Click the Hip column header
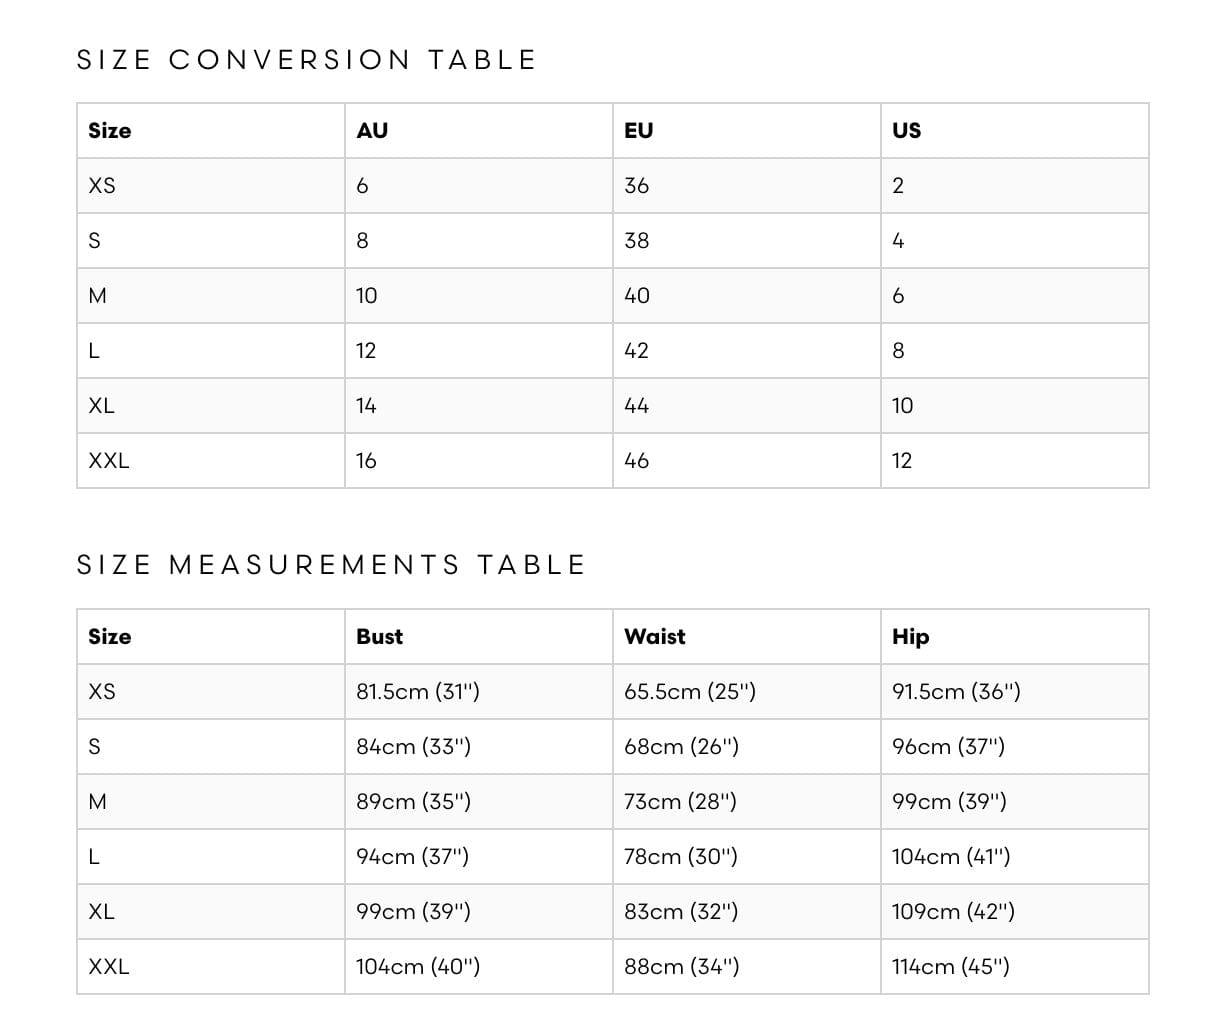The image size is (1232, 1018). [x=910, y=637]
